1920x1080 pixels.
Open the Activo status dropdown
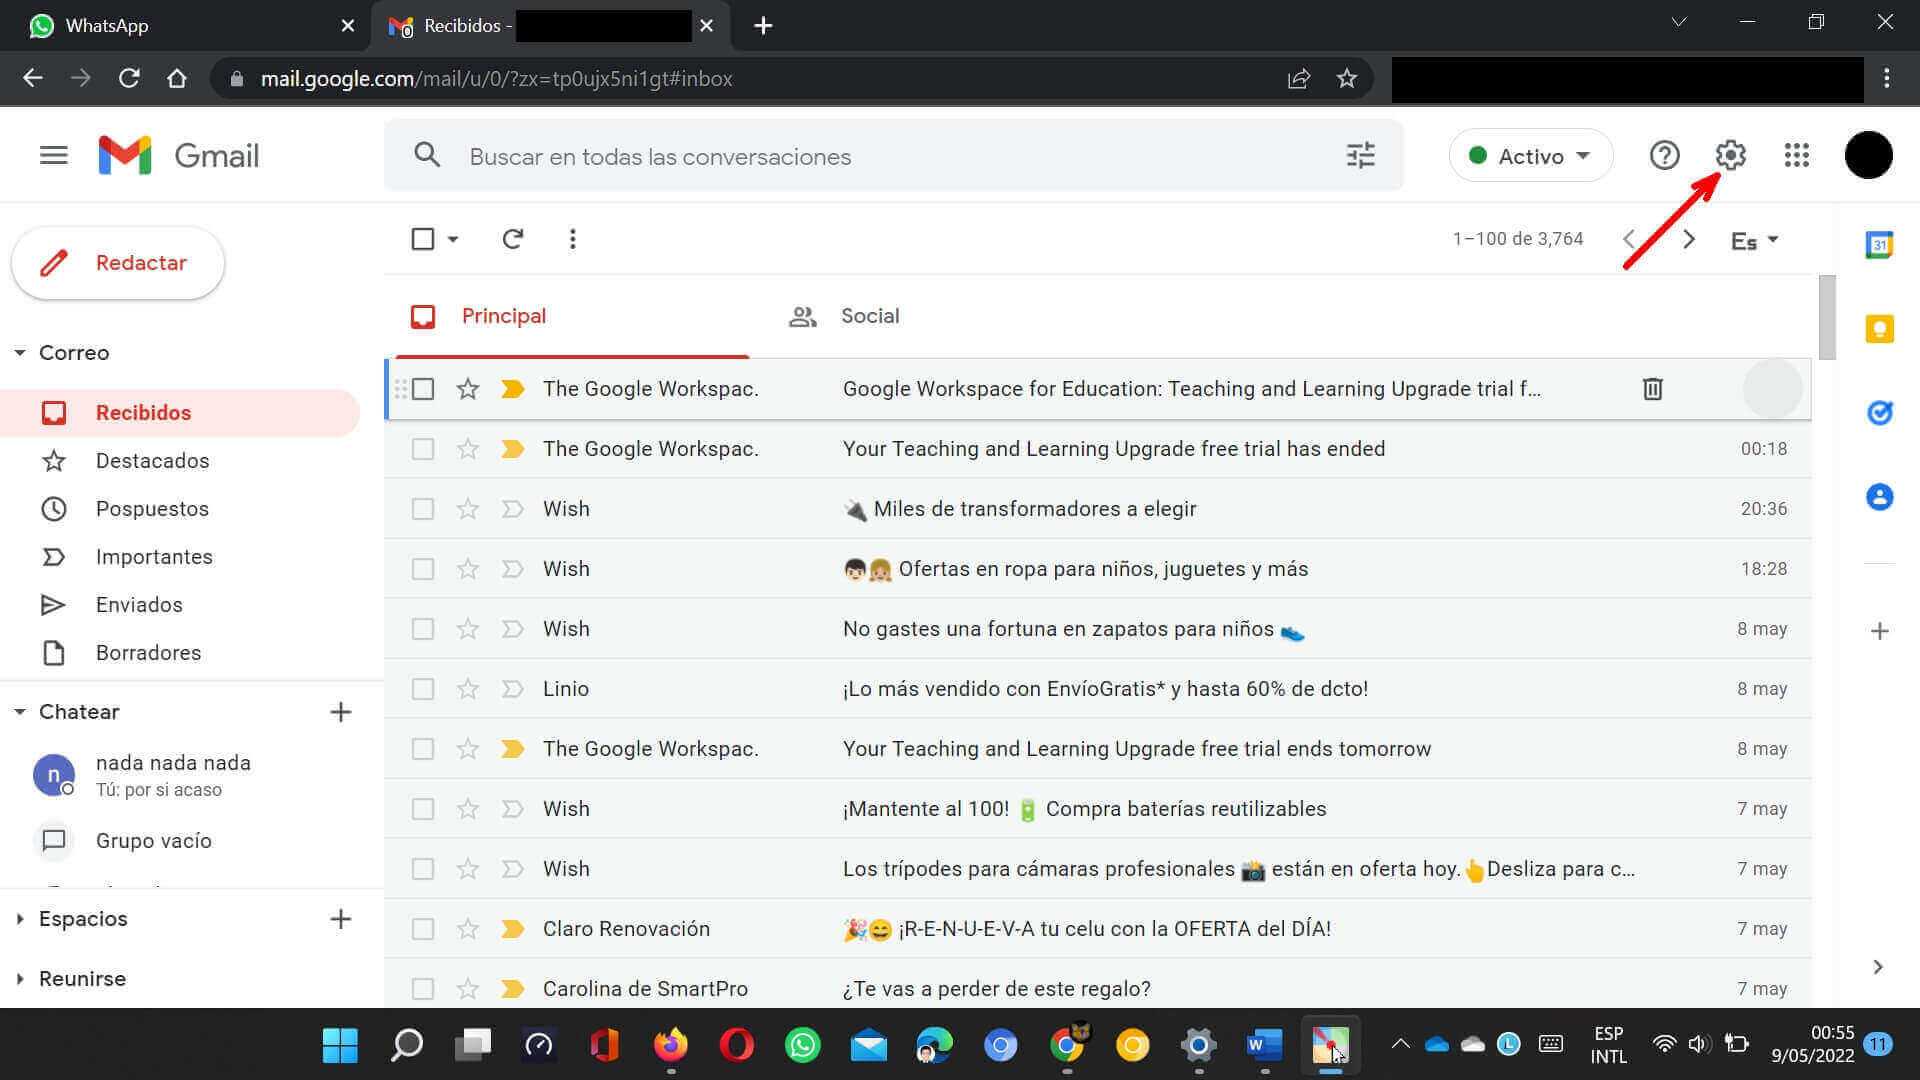(x=1530, y=155)
